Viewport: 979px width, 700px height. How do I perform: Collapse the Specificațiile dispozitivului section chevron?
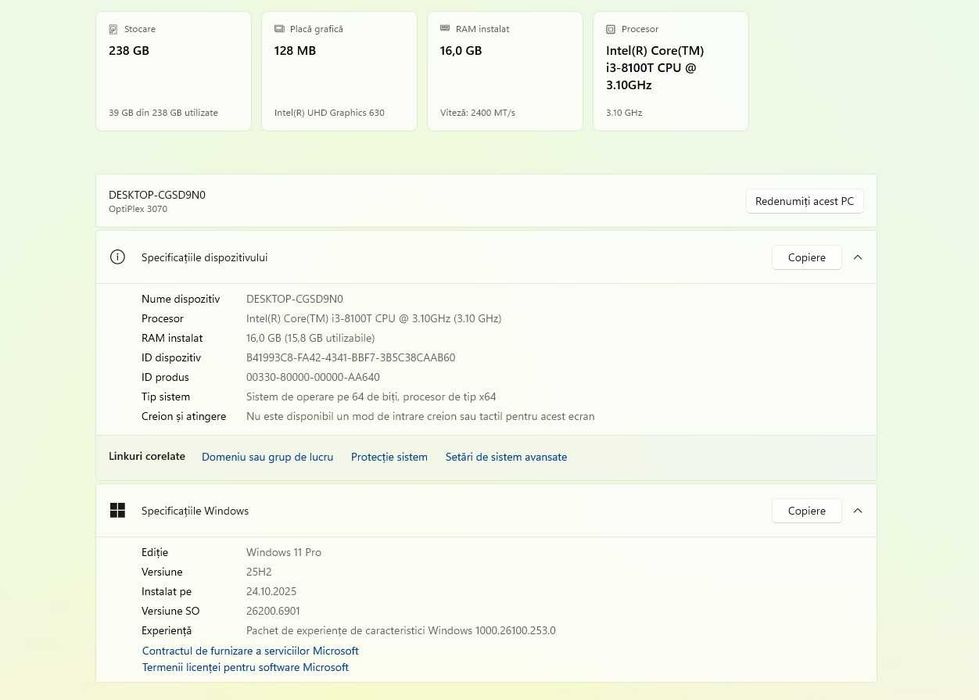pyautogui.click(x=858, y=257)
